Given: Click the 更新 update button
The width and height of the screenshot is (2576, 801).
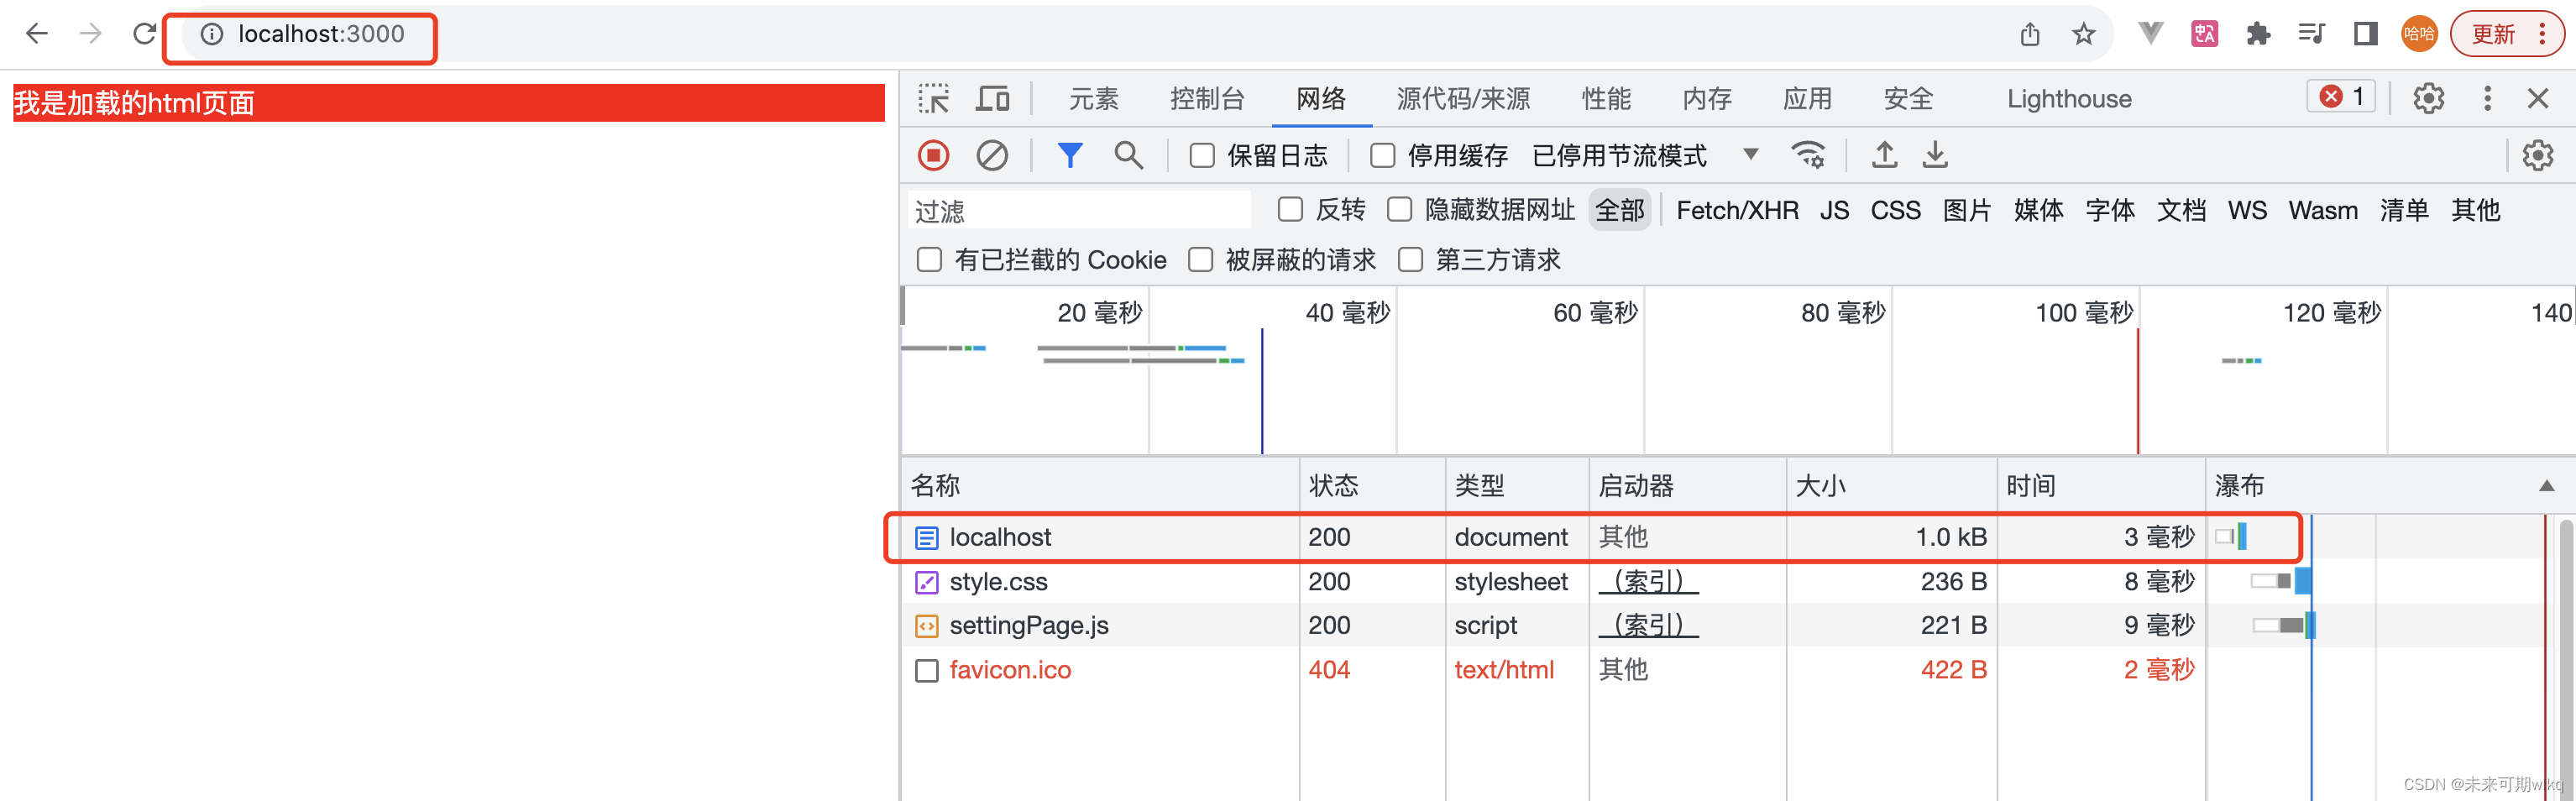Looking at the screenshot, I should (2506, 34).
